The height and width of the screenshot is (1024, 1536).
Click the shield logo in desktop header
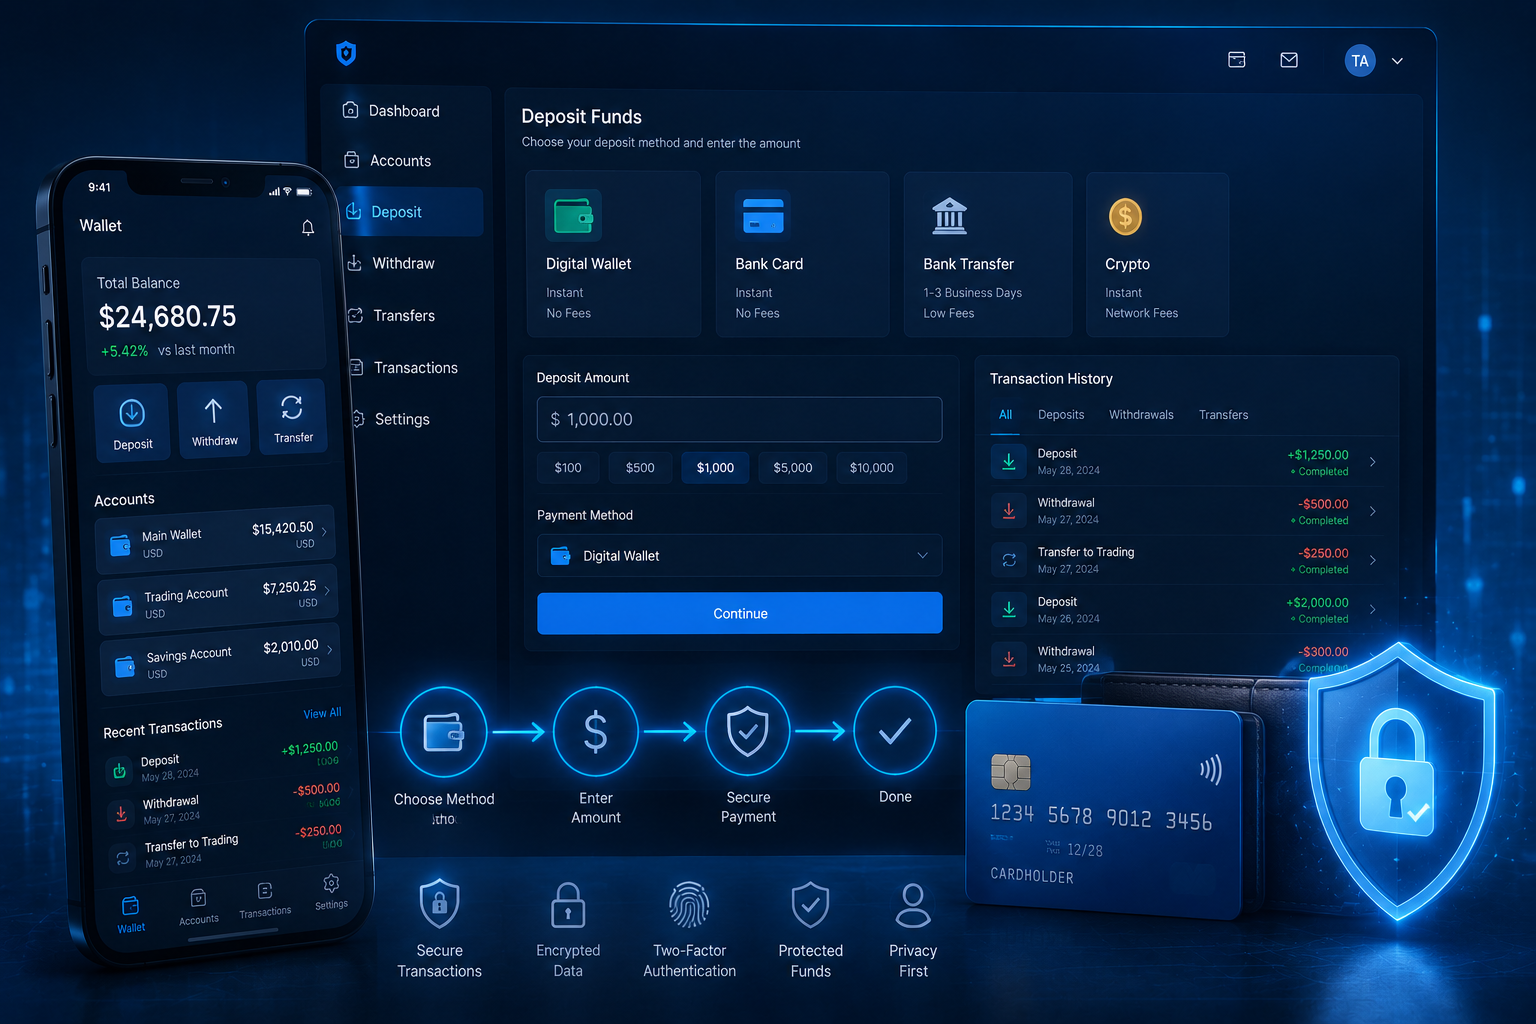pos(346,53)
